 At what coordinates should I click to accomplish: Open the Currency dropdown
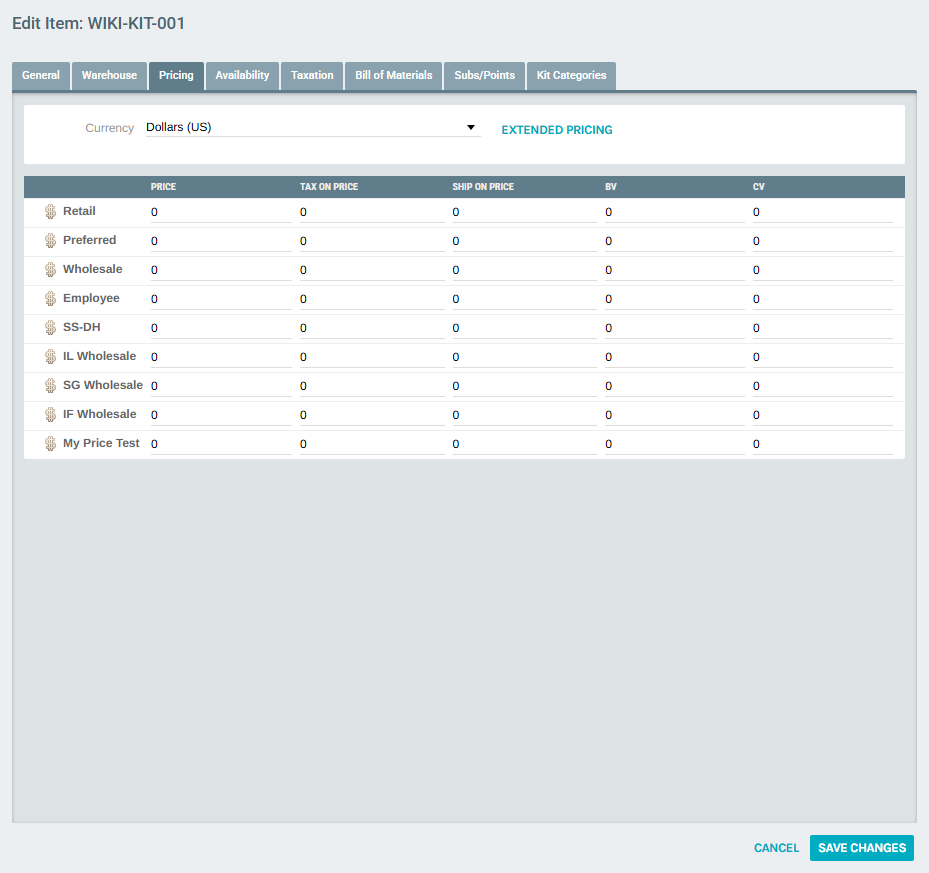point(312,128)
